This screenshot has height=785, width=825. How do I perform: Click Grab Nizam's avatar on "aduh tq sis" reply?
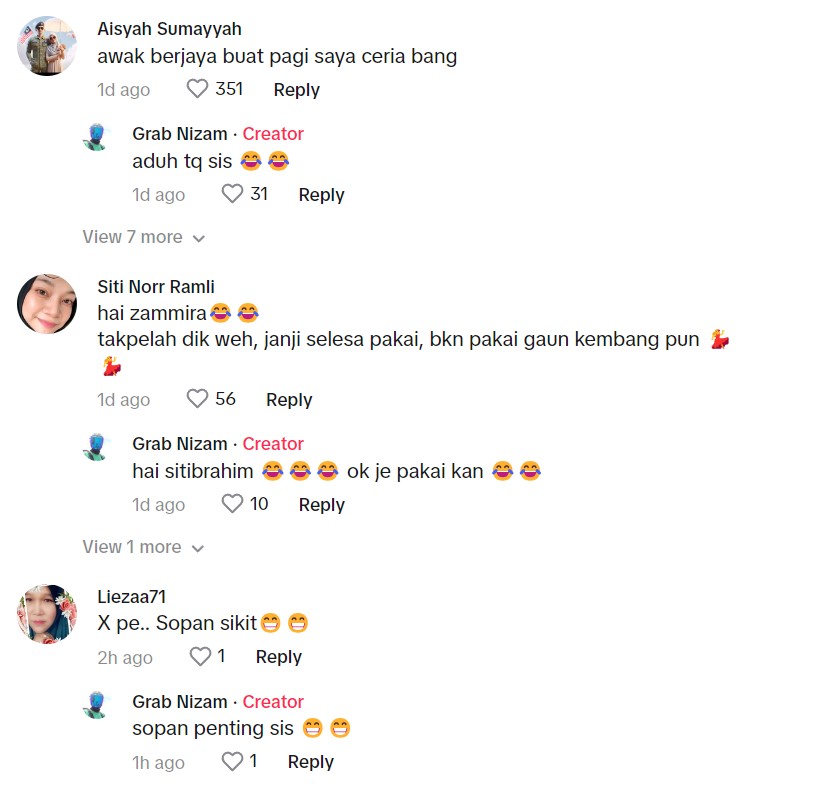tap(94, 137)
